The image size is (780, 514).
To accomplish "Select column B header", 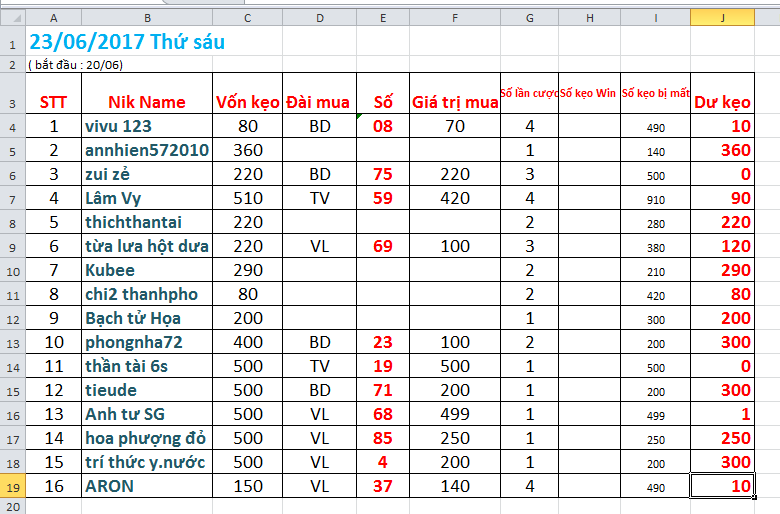I will (x=147, y=19).
